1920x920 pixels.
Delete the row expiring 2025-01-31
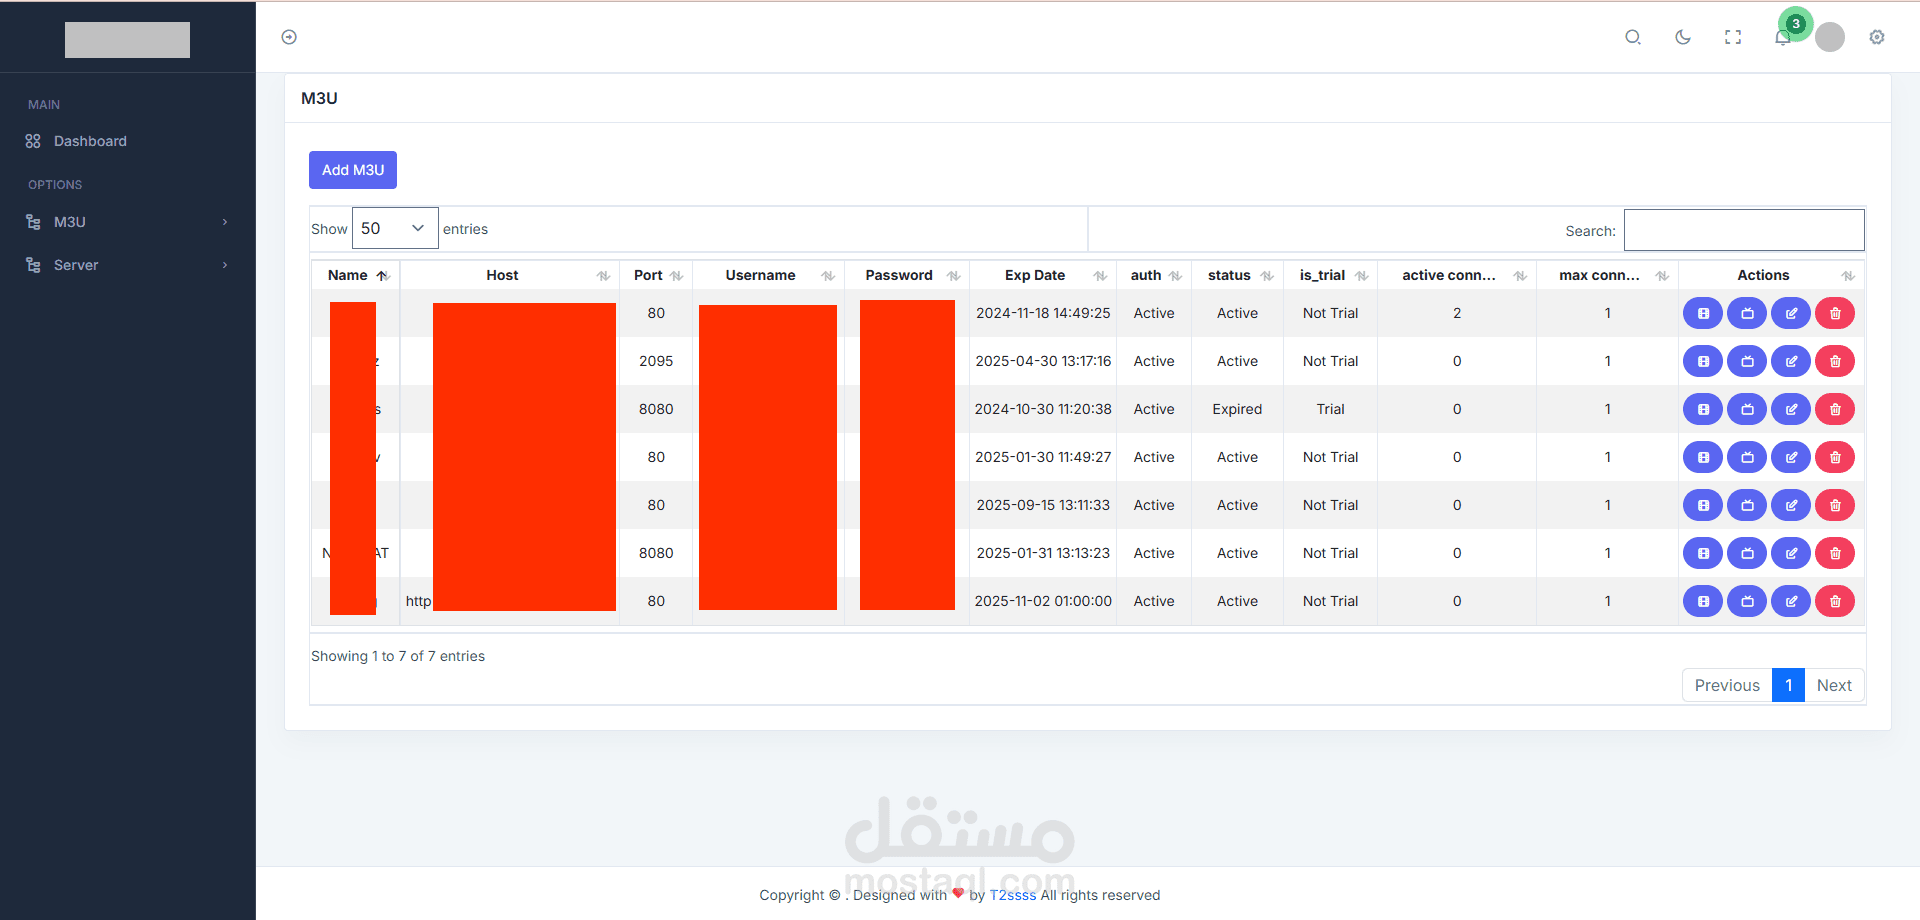tap(1835, 553)
